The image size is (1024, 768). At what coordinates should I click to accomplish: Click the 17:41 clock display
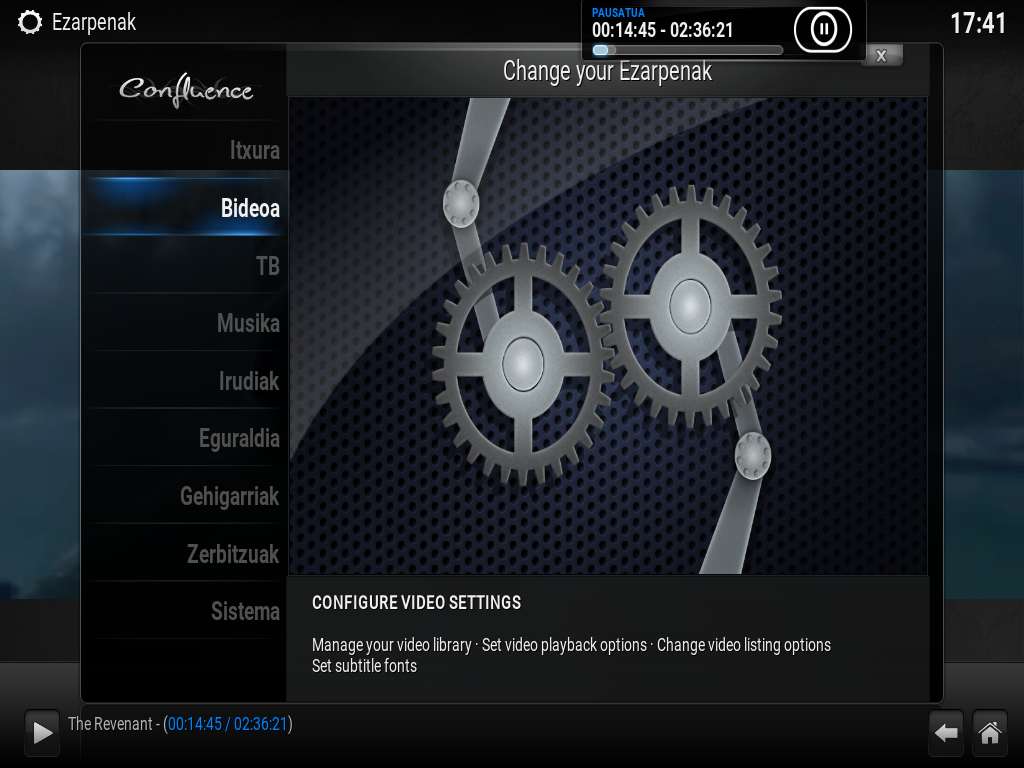click(x=978, y=24)
